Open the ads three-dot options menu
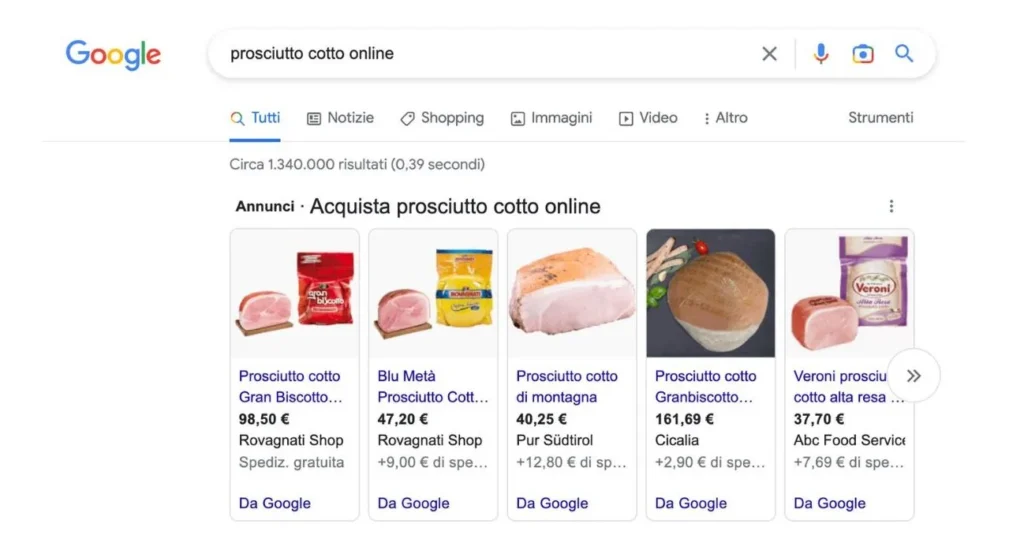This screenshot has width=1024, height=550. [891, 207]
